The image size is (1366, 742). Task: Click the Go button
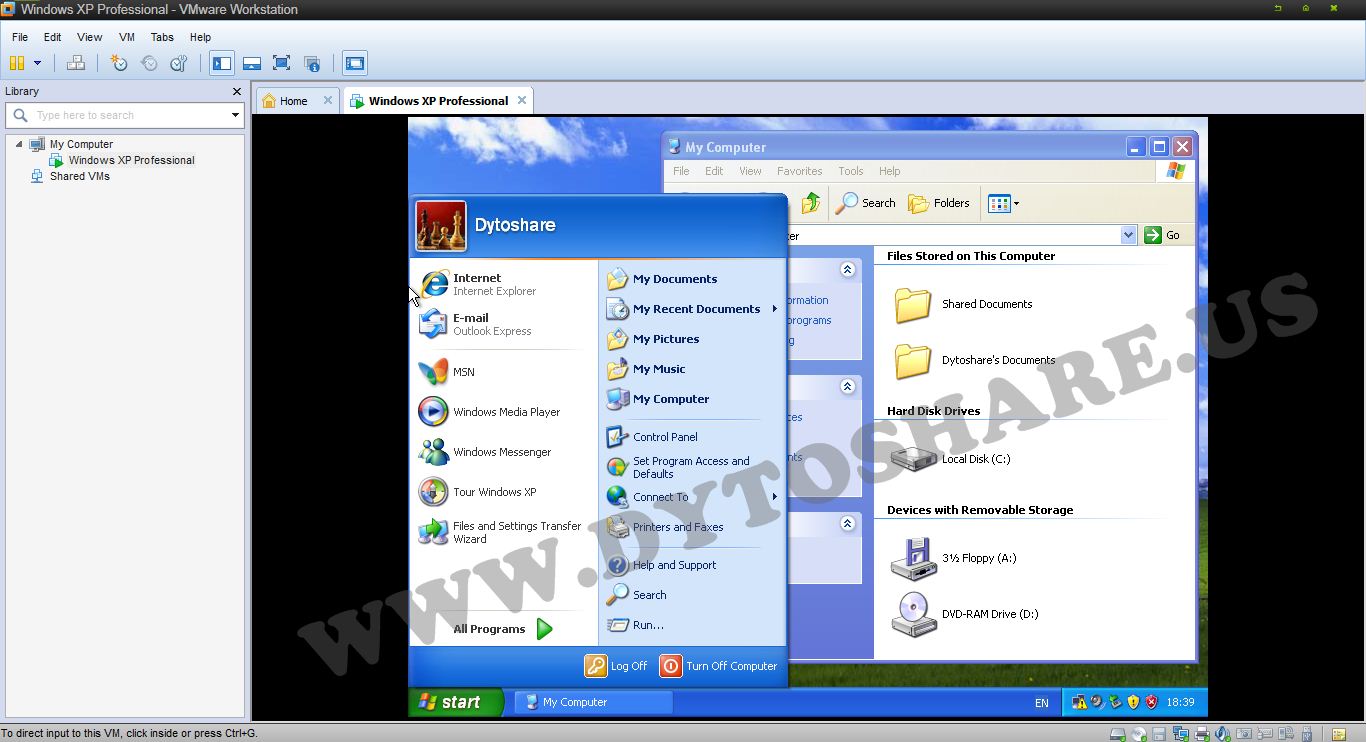click(1162, 235)
